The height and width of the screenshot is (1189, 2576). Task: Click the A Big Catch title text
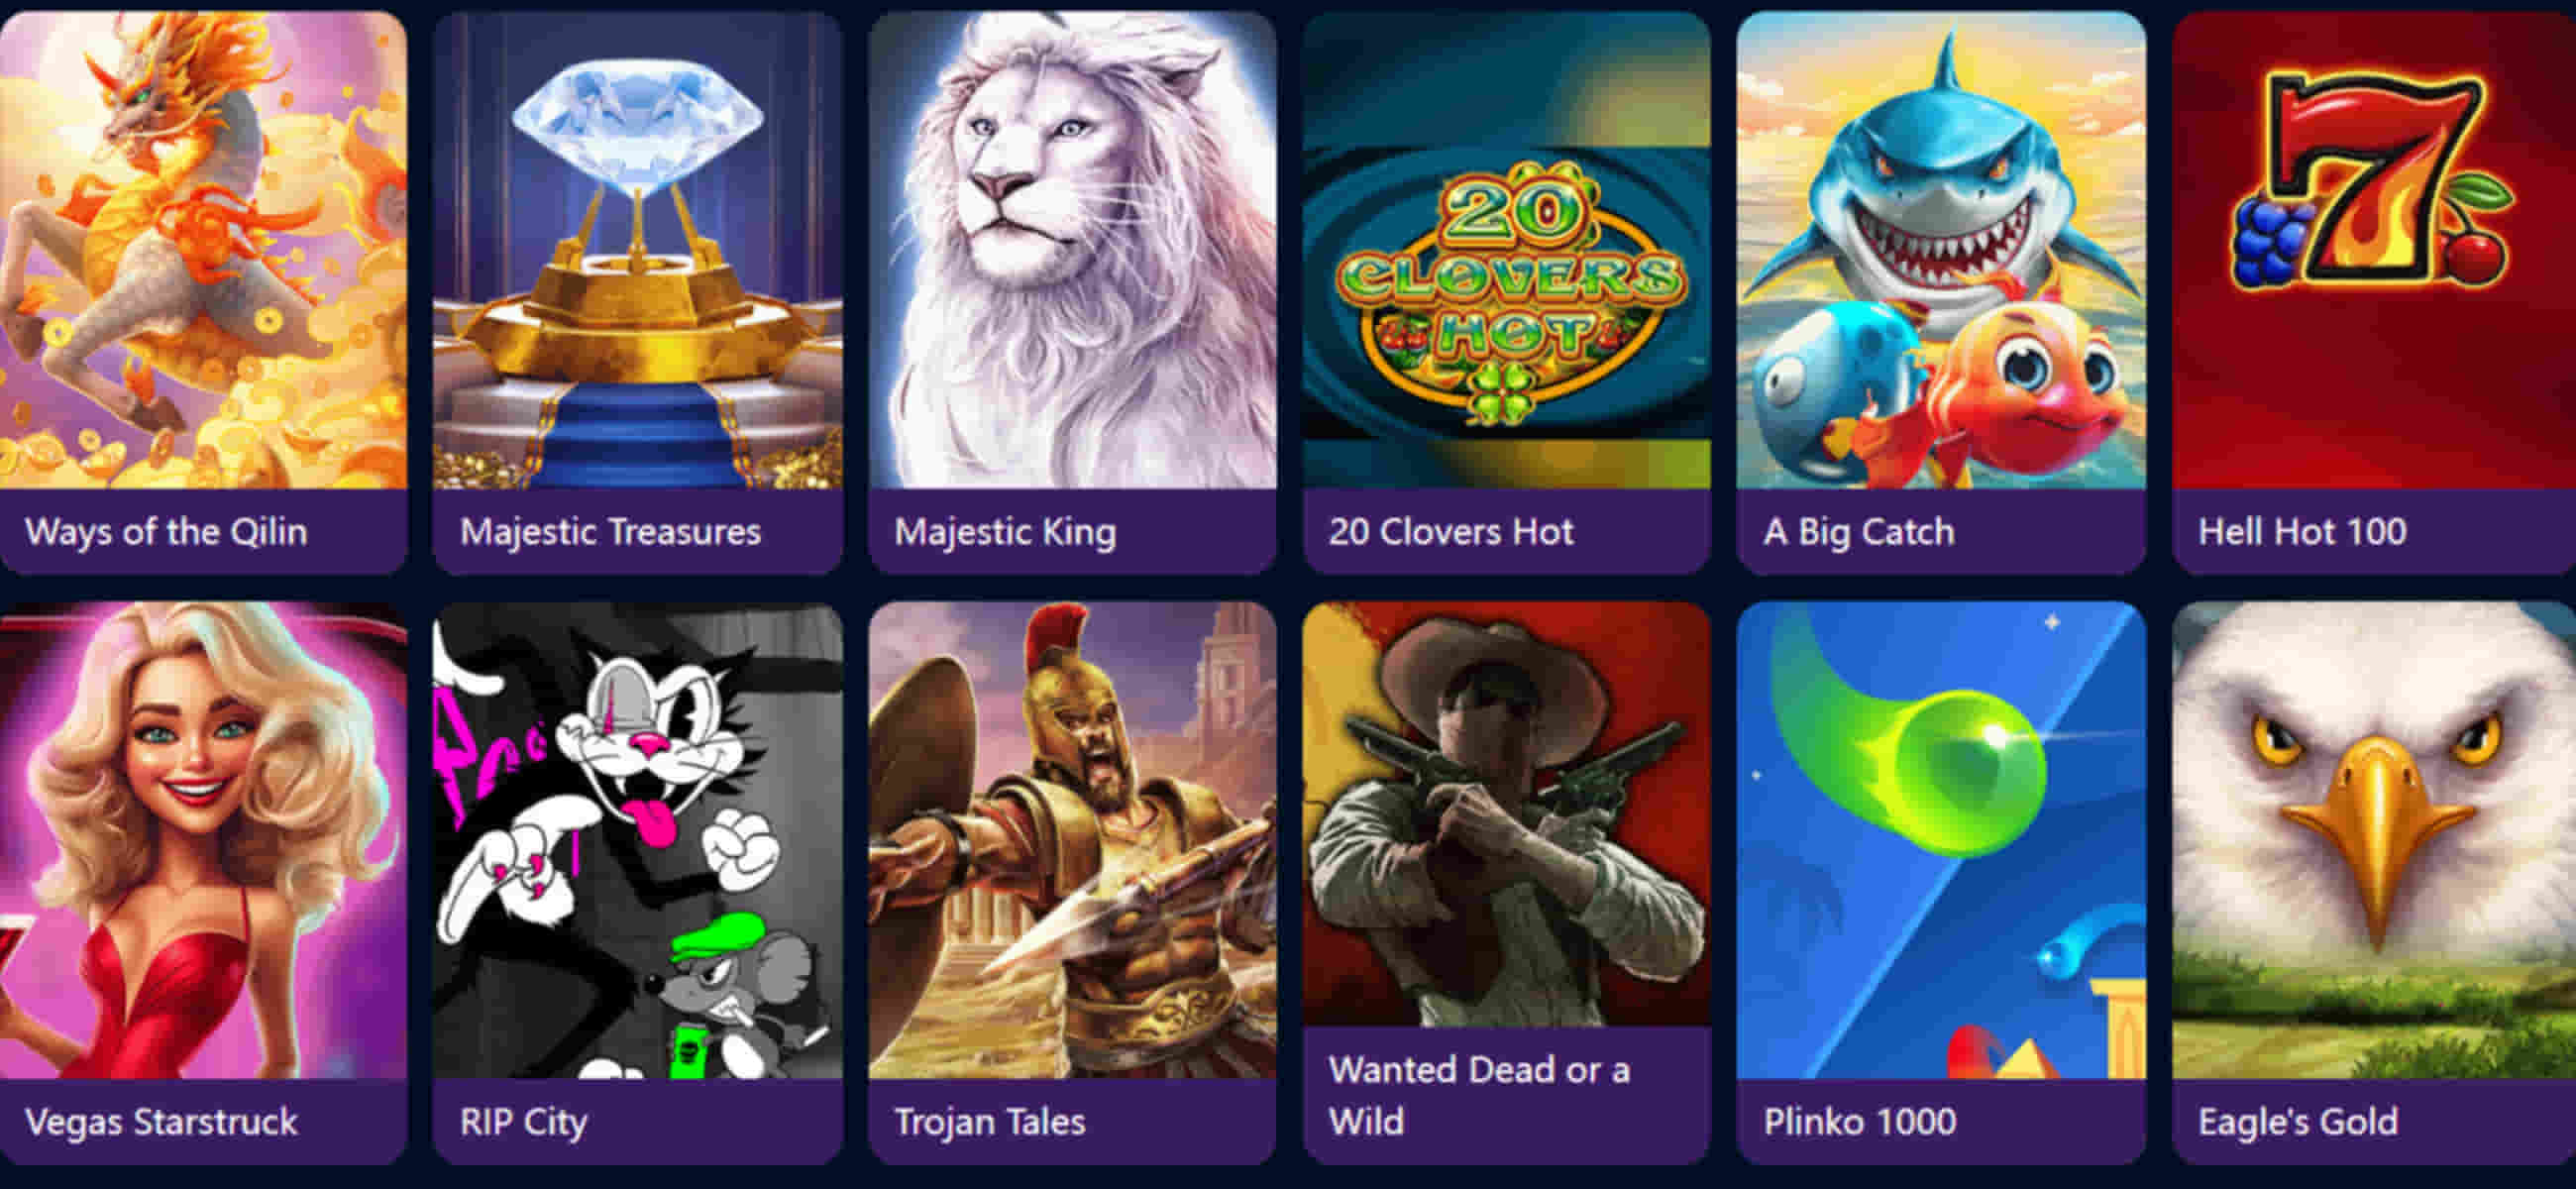1859,532
